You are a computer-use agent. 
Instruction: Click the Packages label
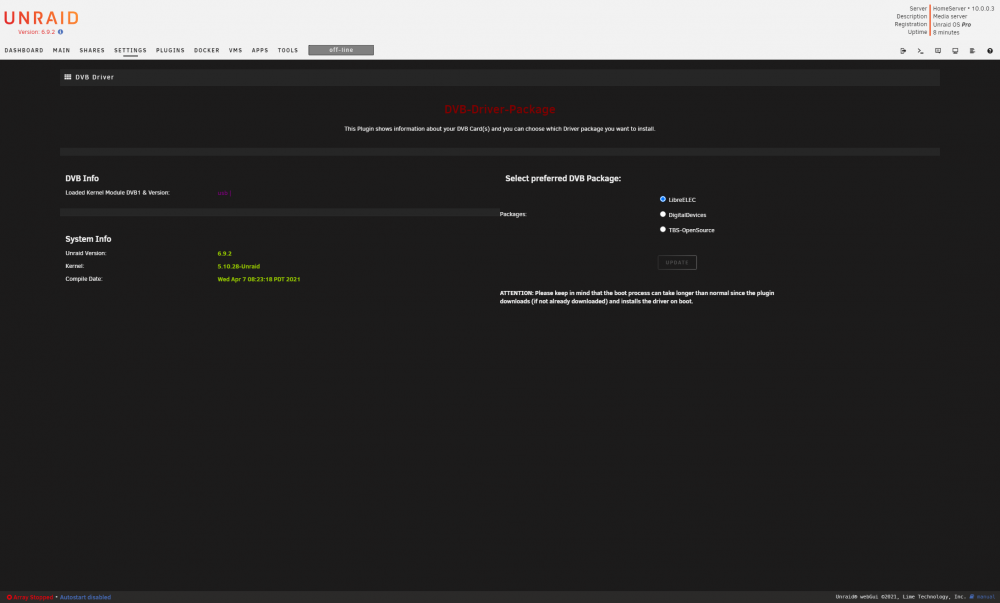[x=513, y=214]
